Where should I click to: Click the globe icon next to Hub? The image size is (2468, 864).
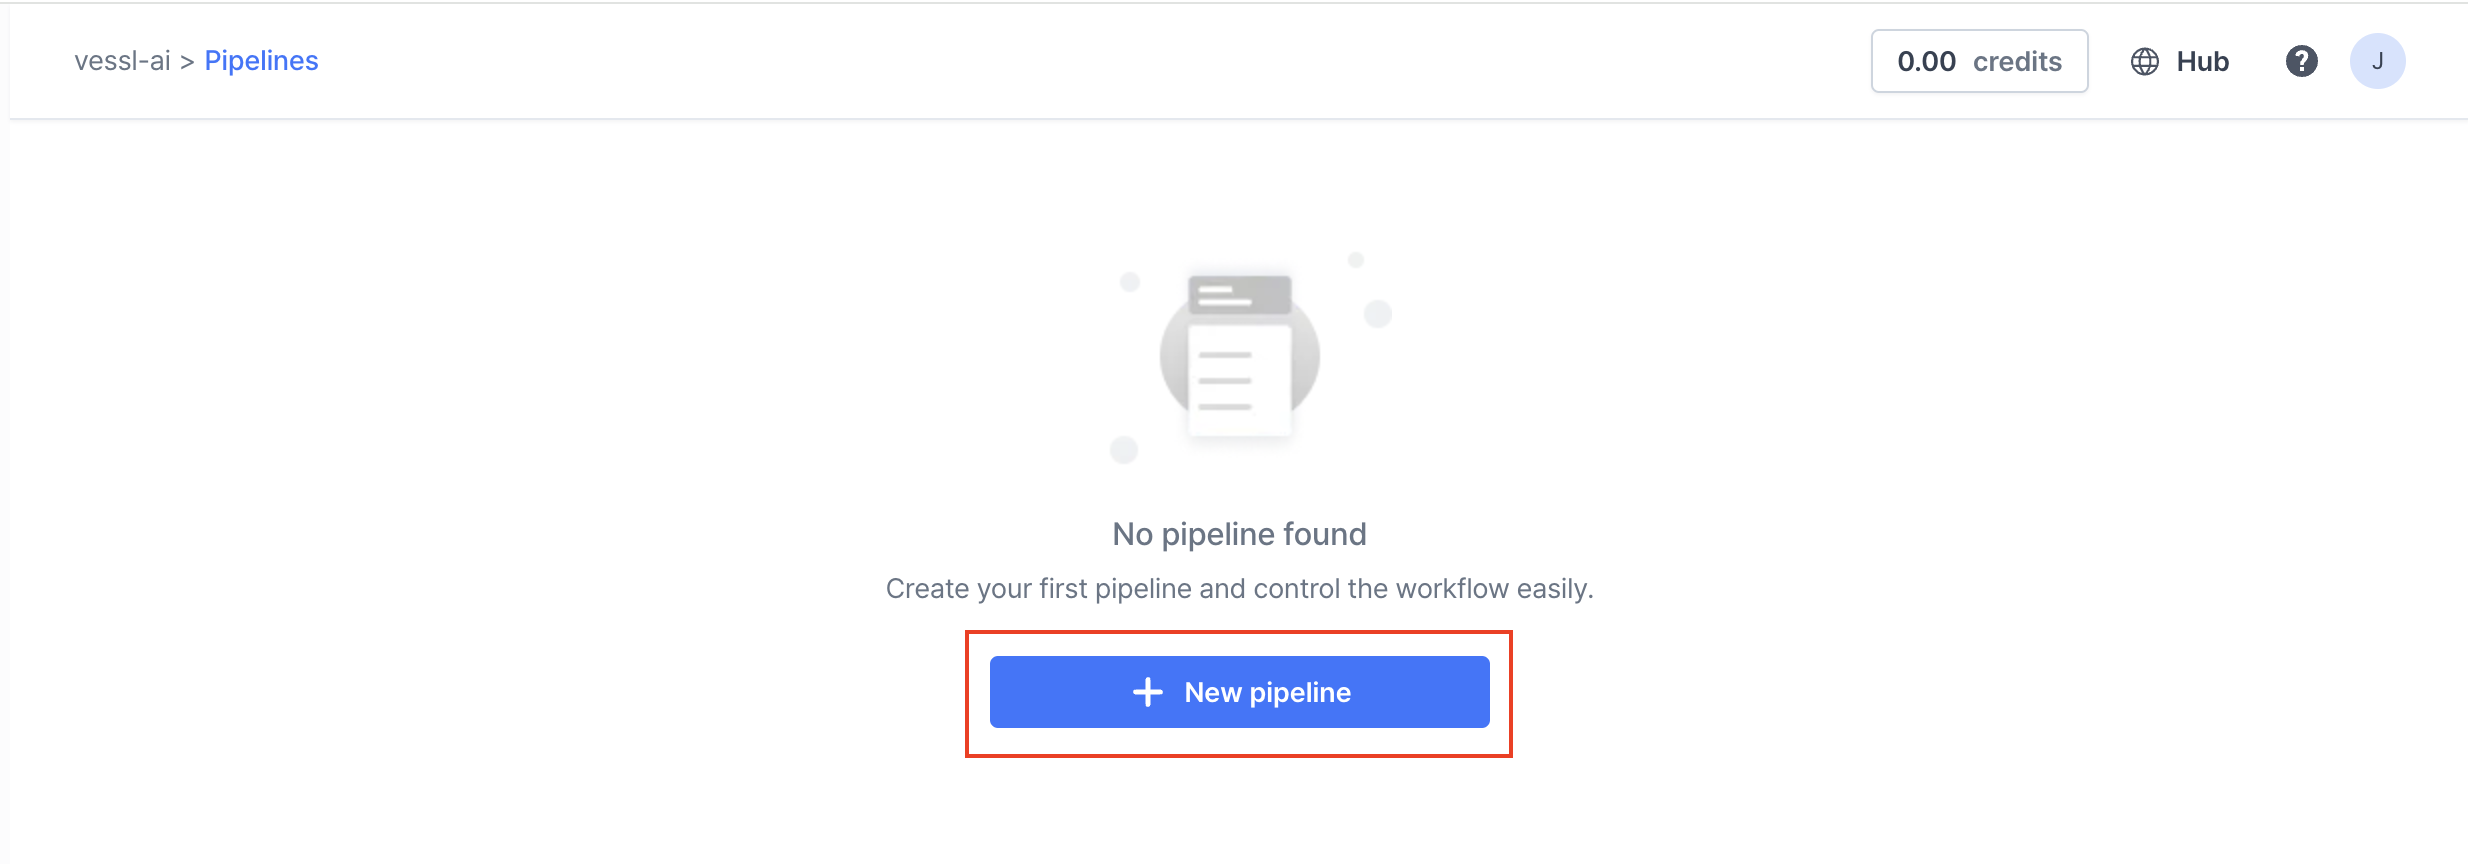point(2145,60)
